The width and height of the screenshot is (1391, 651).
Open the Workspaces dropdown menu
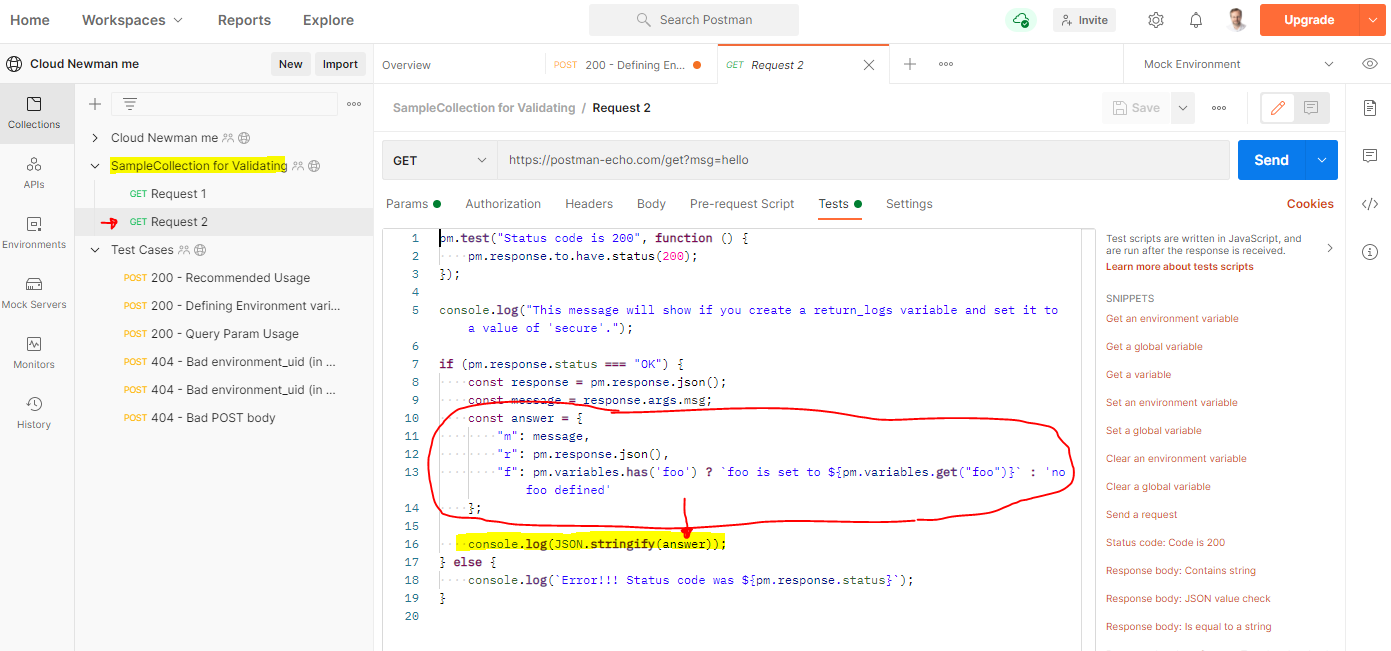click(x=132, y=20)
